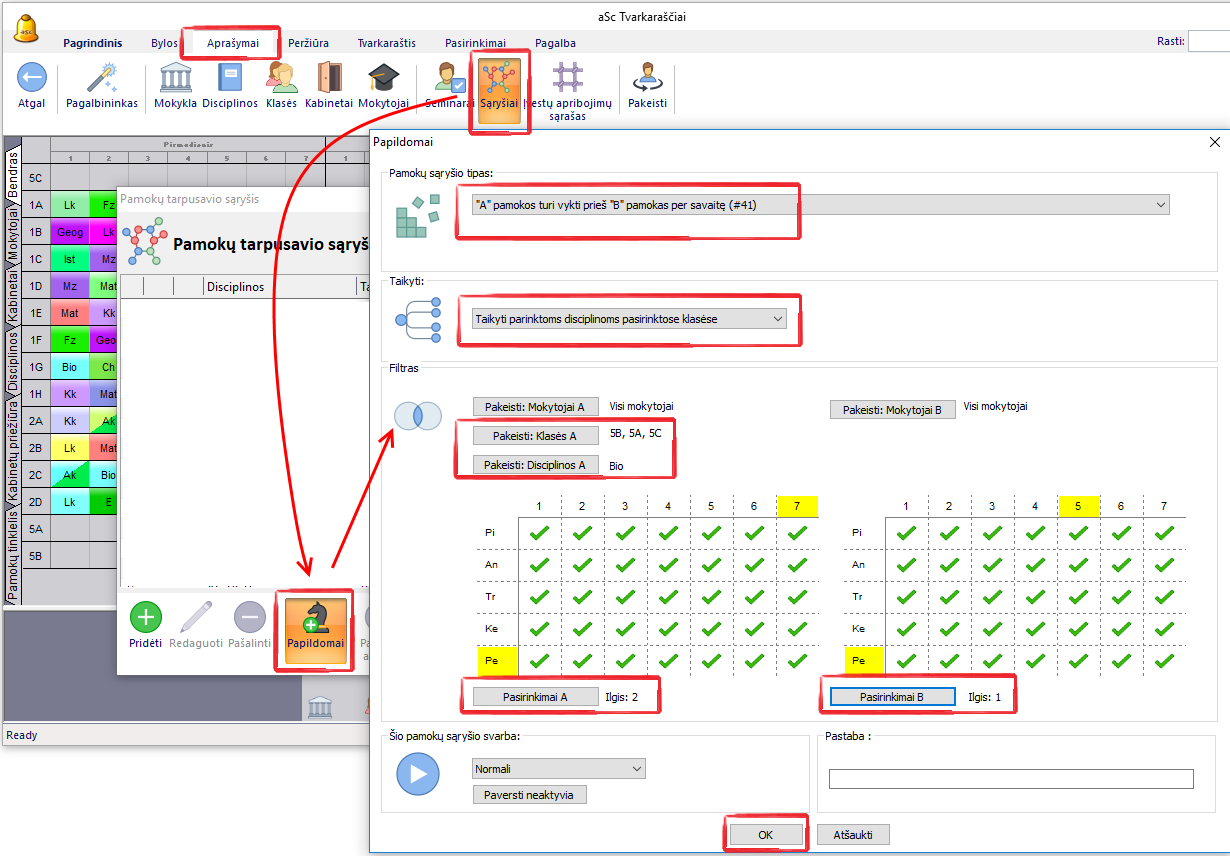Screen dimensions: 1230x863
Task: Select the Disciplinos book icon
Action: point(230,78)
